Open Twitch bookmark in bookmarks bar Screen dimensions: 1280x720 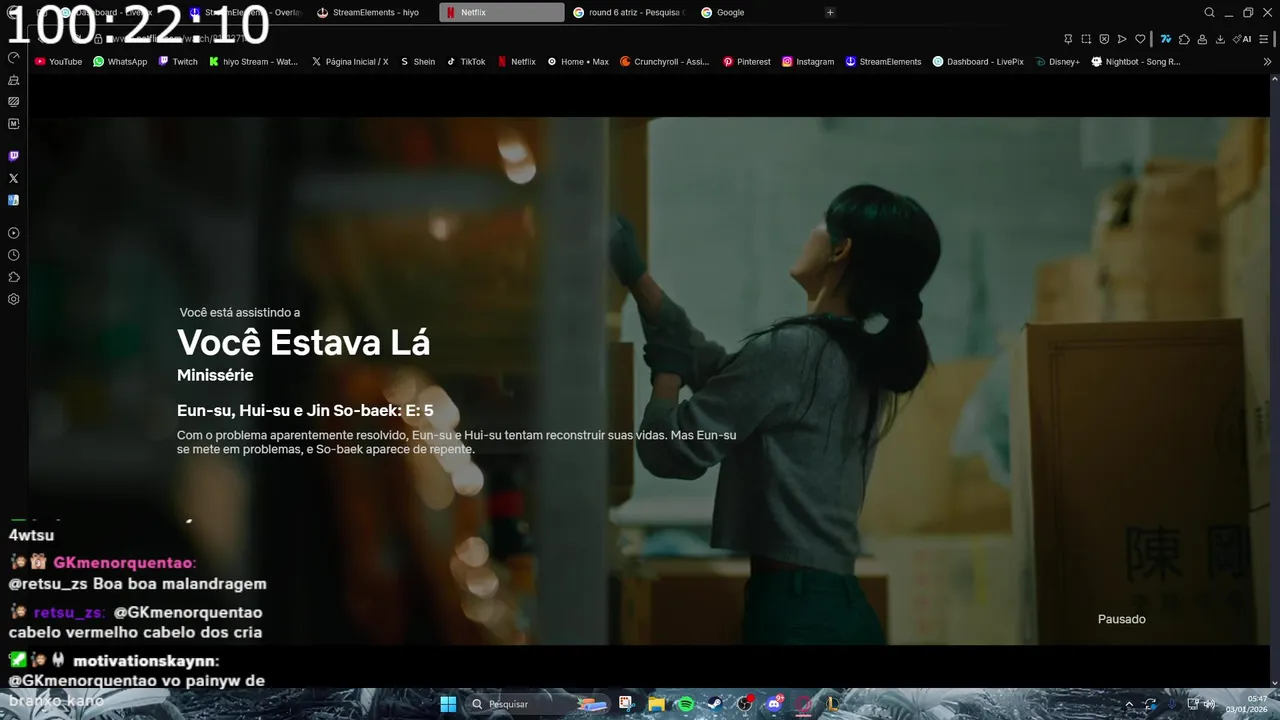coord(178,61)
